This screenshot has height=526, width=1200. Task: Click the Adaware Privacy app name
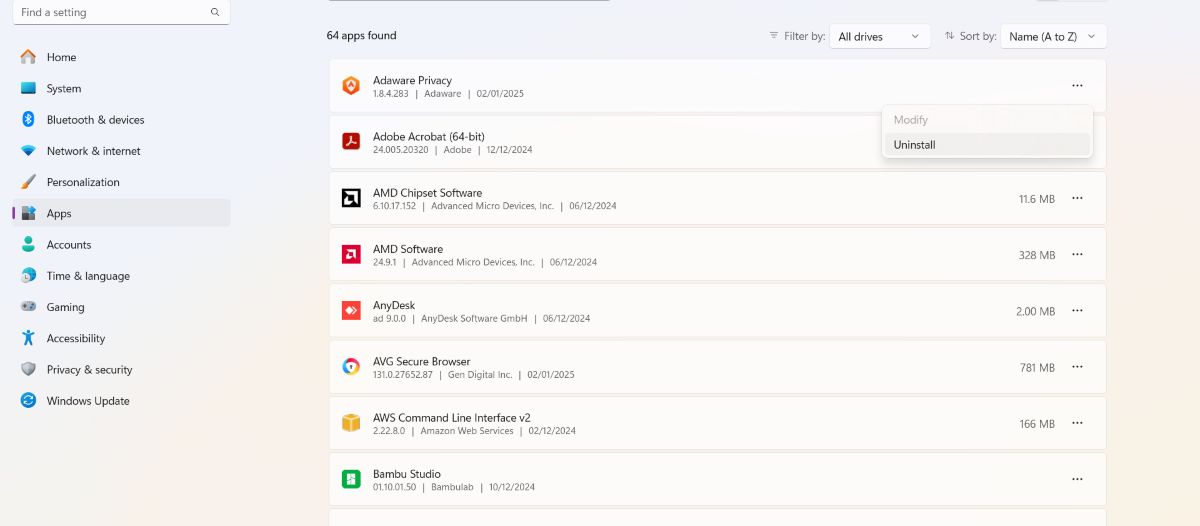tap(412, 80)
